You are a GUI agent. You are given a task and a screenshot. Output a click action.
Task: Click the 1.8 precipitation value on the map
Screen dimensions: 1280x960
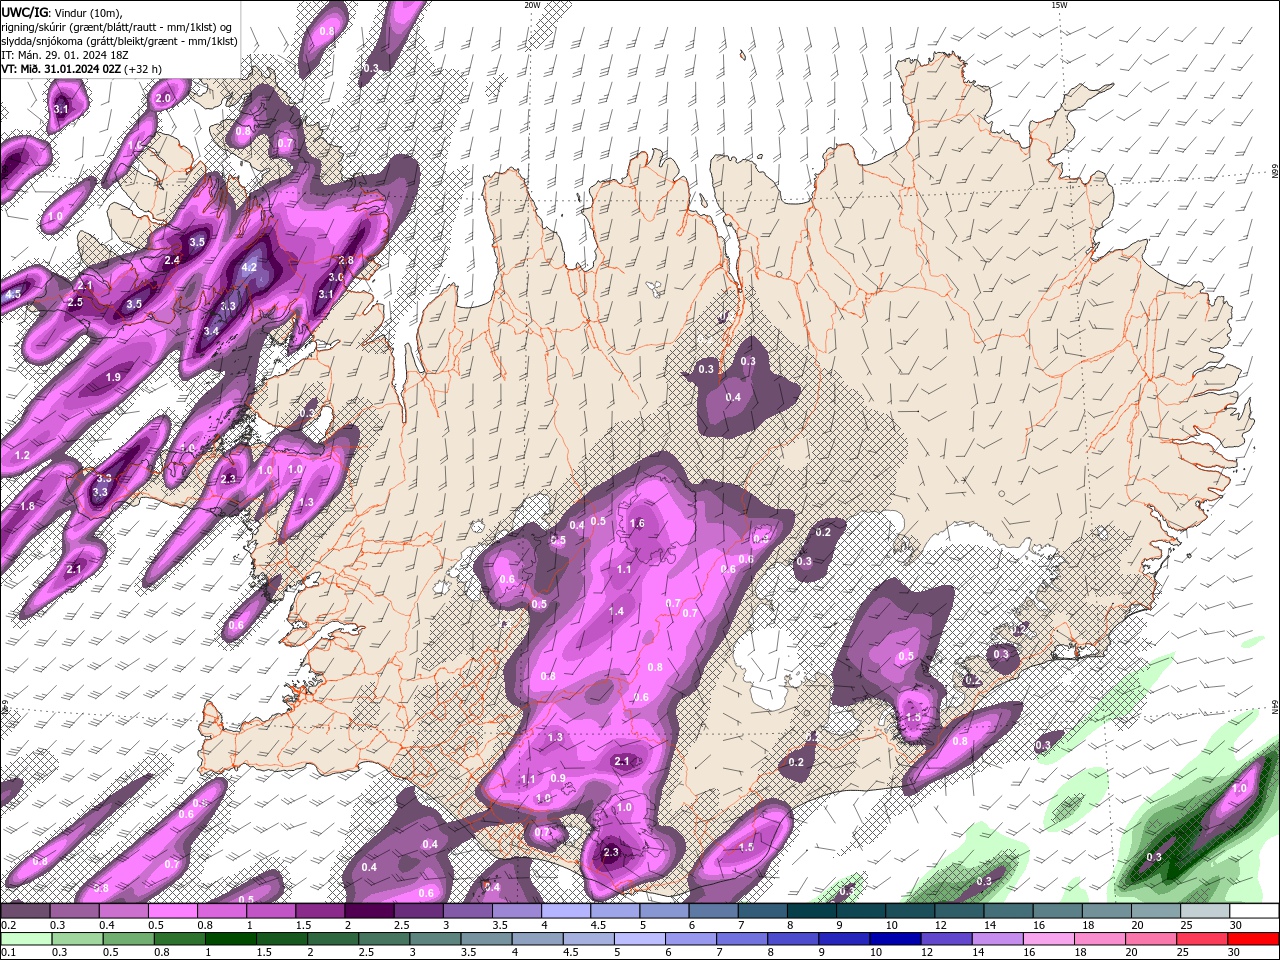coord(27,506)
